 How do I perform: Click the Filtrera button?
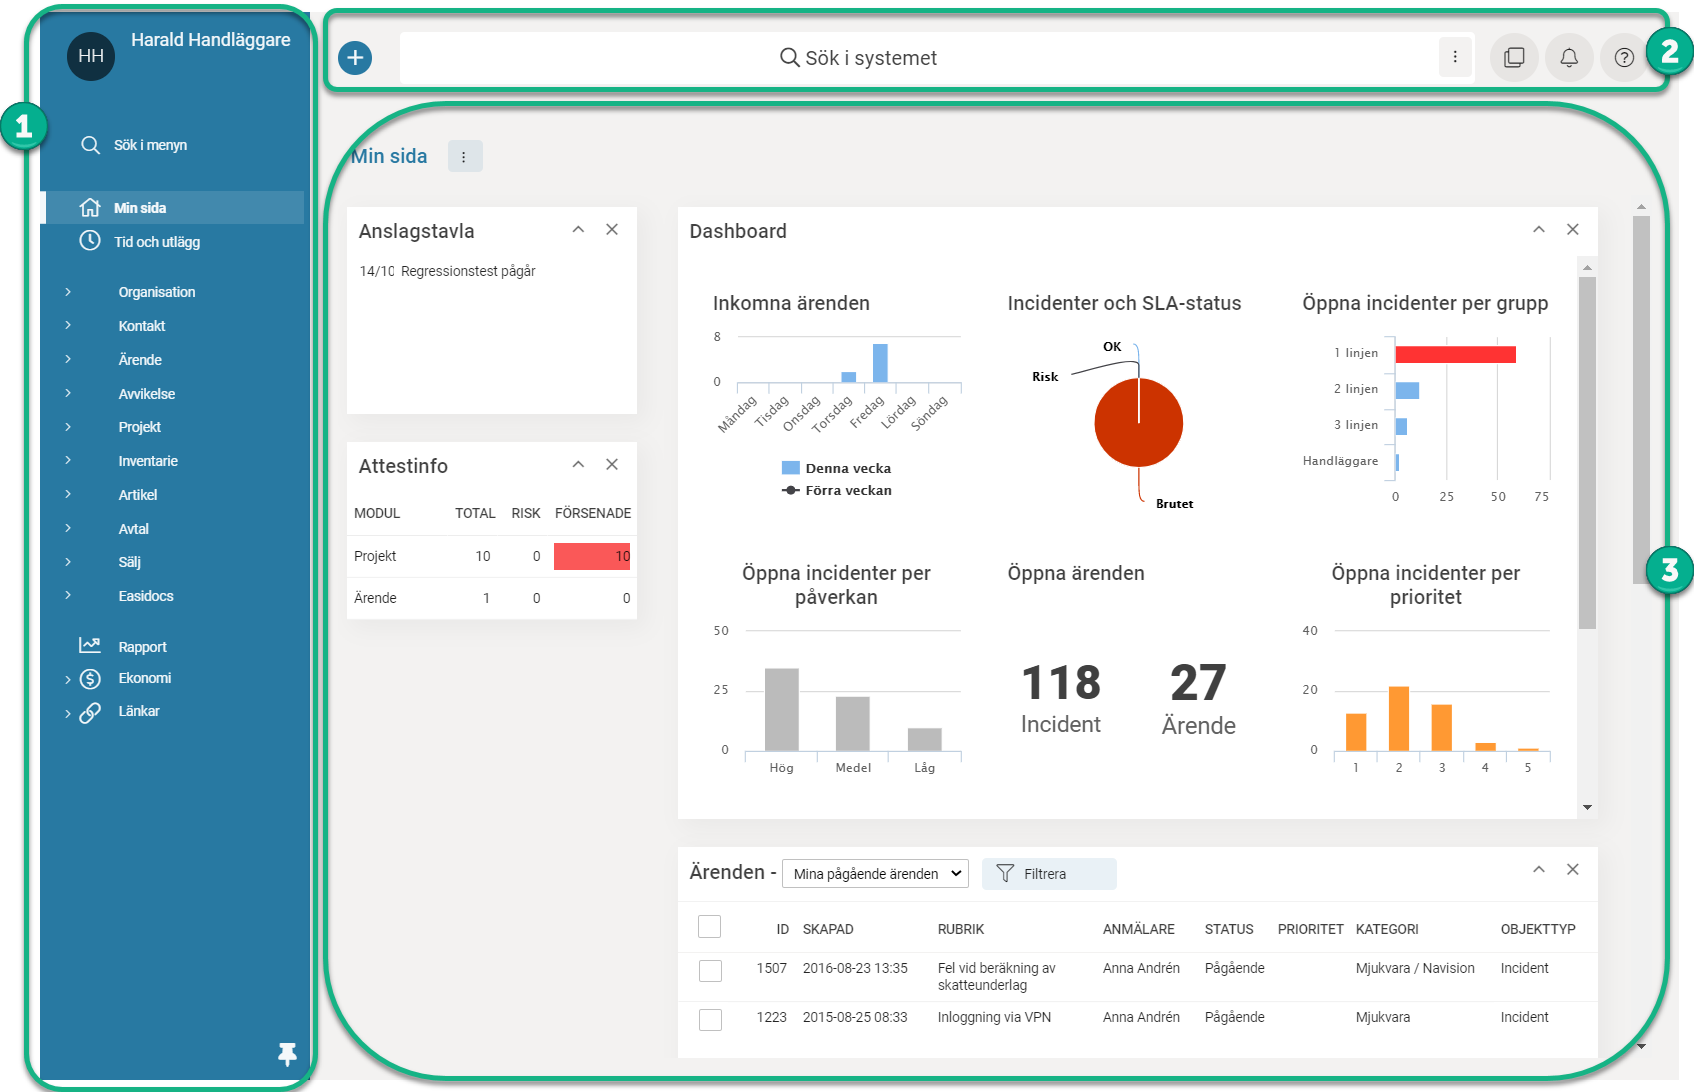[1048, 874]
